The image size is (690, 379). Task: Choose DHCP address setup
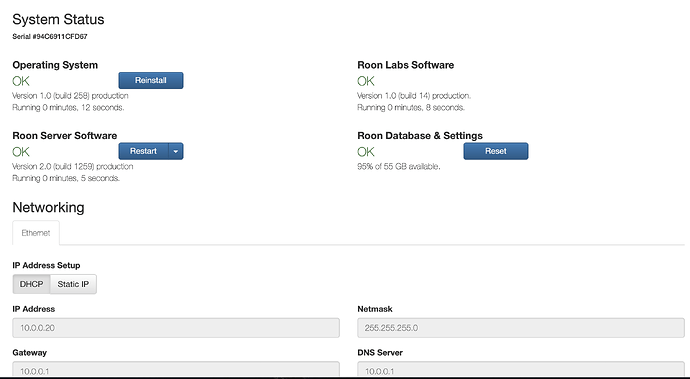[31, 284]
